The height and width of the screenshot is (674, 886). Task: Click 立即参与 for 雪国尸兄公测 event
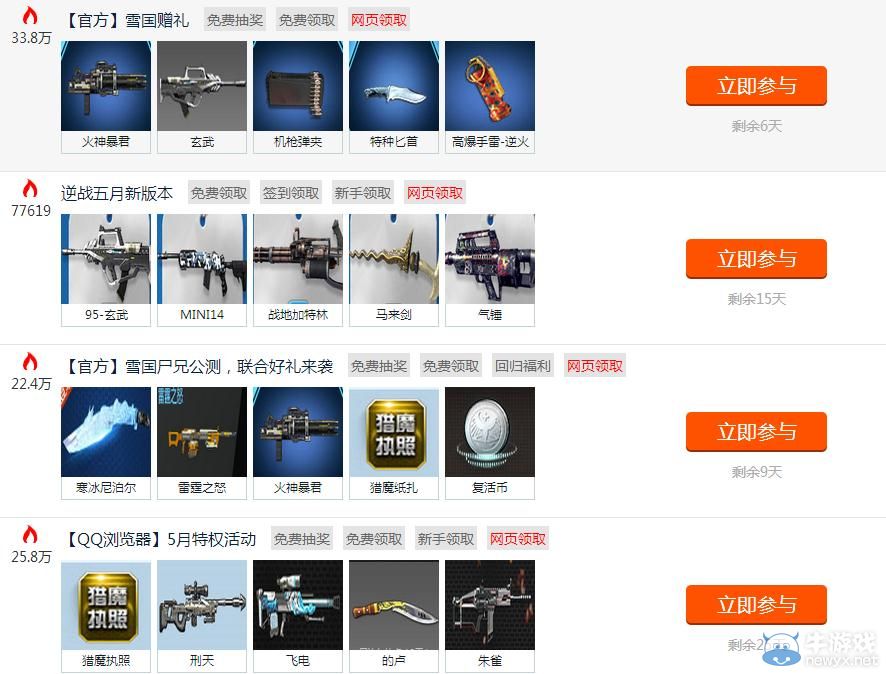(757, 432)
